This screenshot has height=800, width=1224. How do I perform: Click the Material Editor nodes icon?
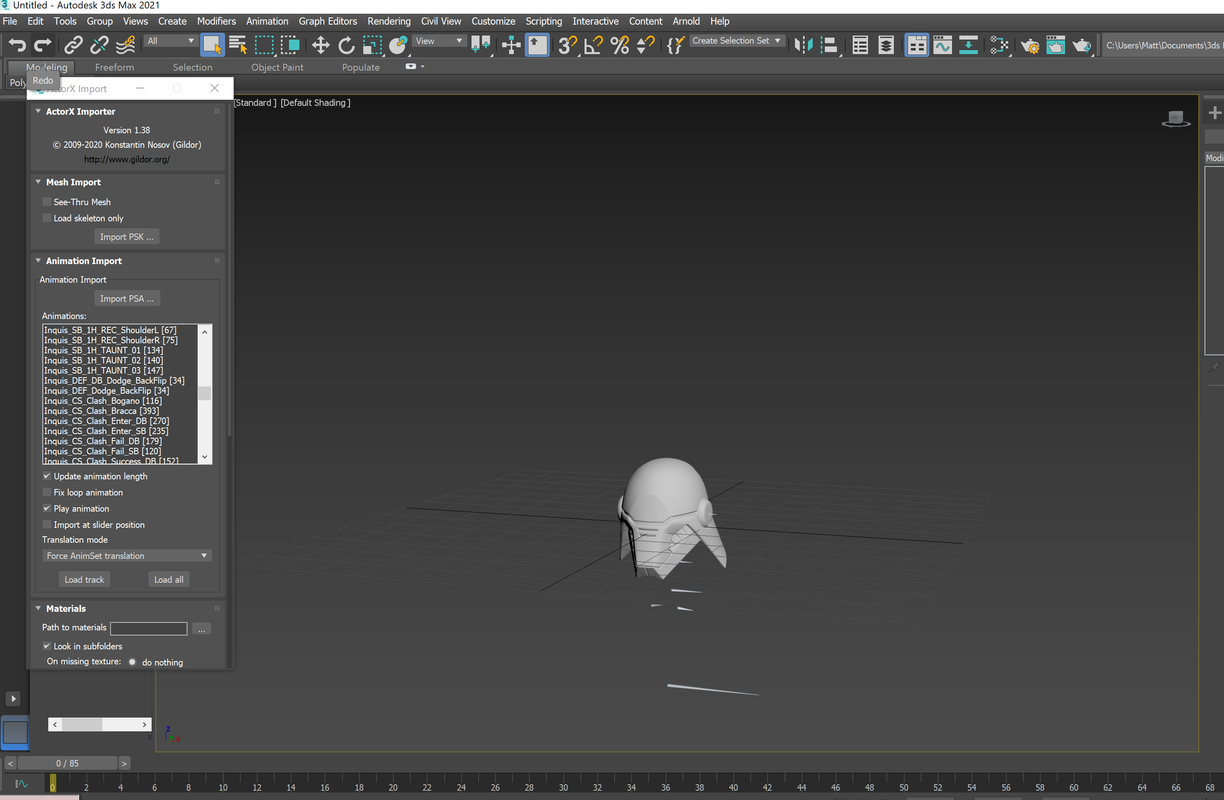(x=998, y=45)
